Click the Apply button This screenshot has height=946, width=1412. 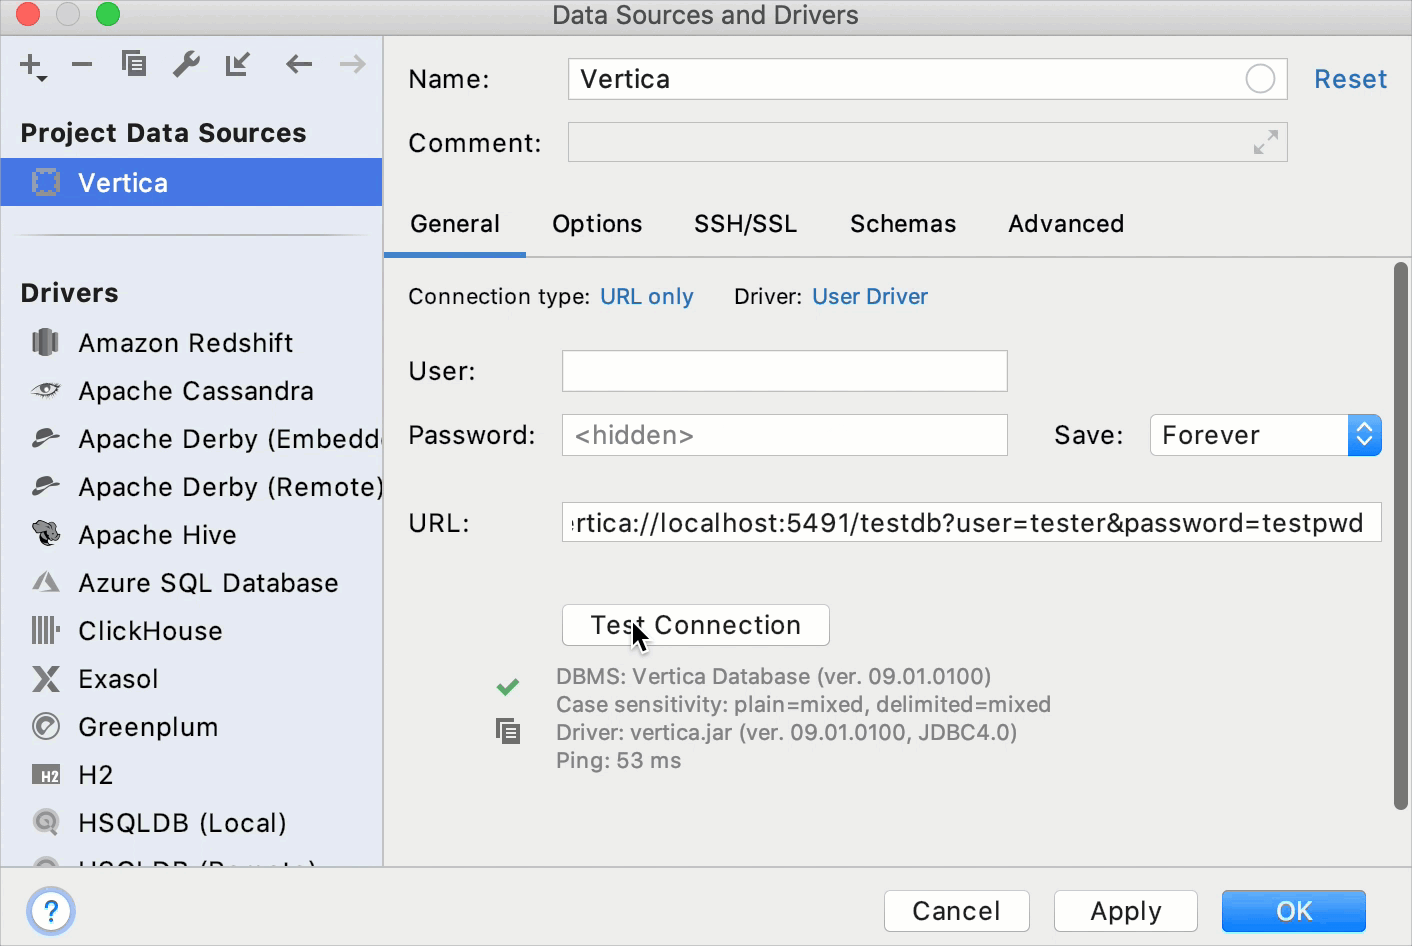(1125, 911)
